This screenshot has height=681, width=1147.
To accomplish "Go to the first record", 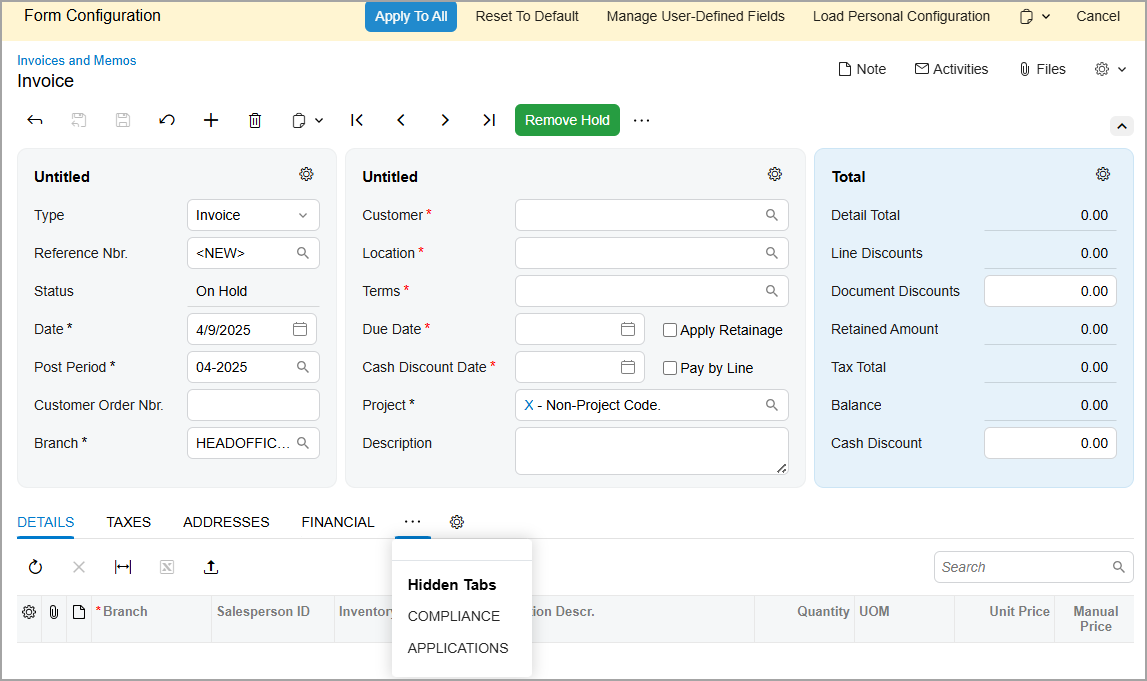I will click(357, 120).
